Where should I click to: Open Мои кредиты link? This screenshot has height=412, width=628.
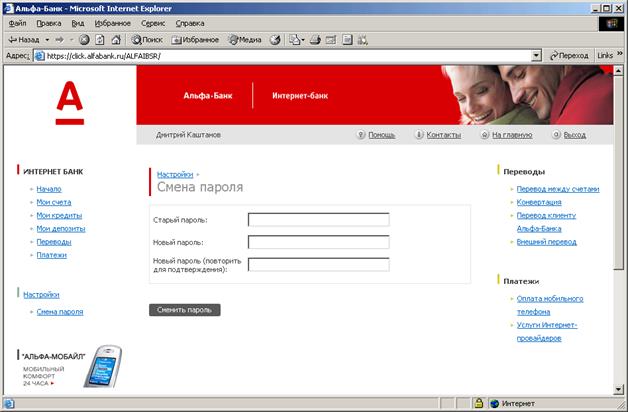[x=59, y=215]
